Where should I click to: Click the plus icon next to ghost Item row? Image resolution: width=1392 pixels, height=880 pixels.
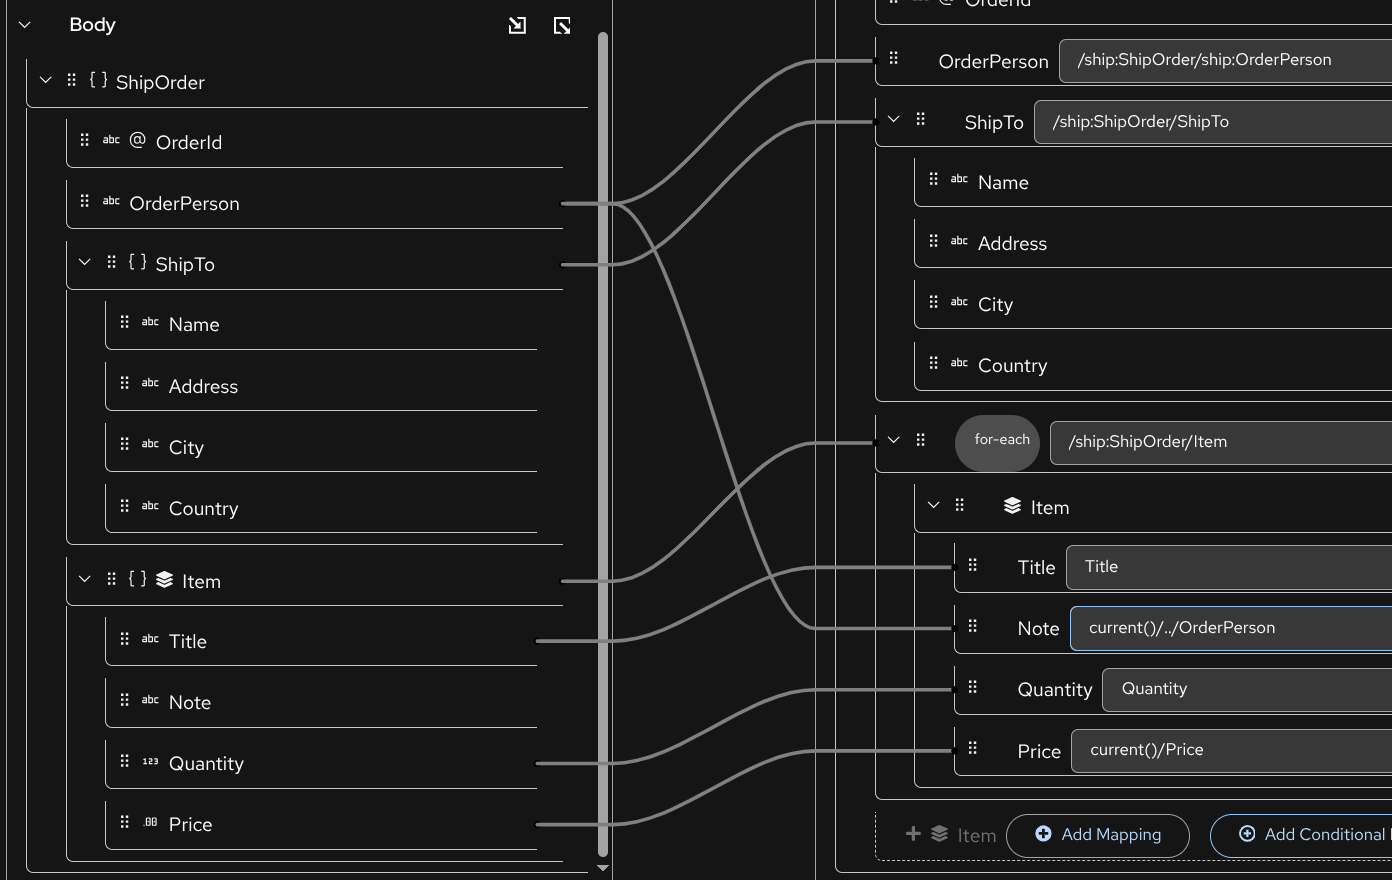(x=913, y=834)
